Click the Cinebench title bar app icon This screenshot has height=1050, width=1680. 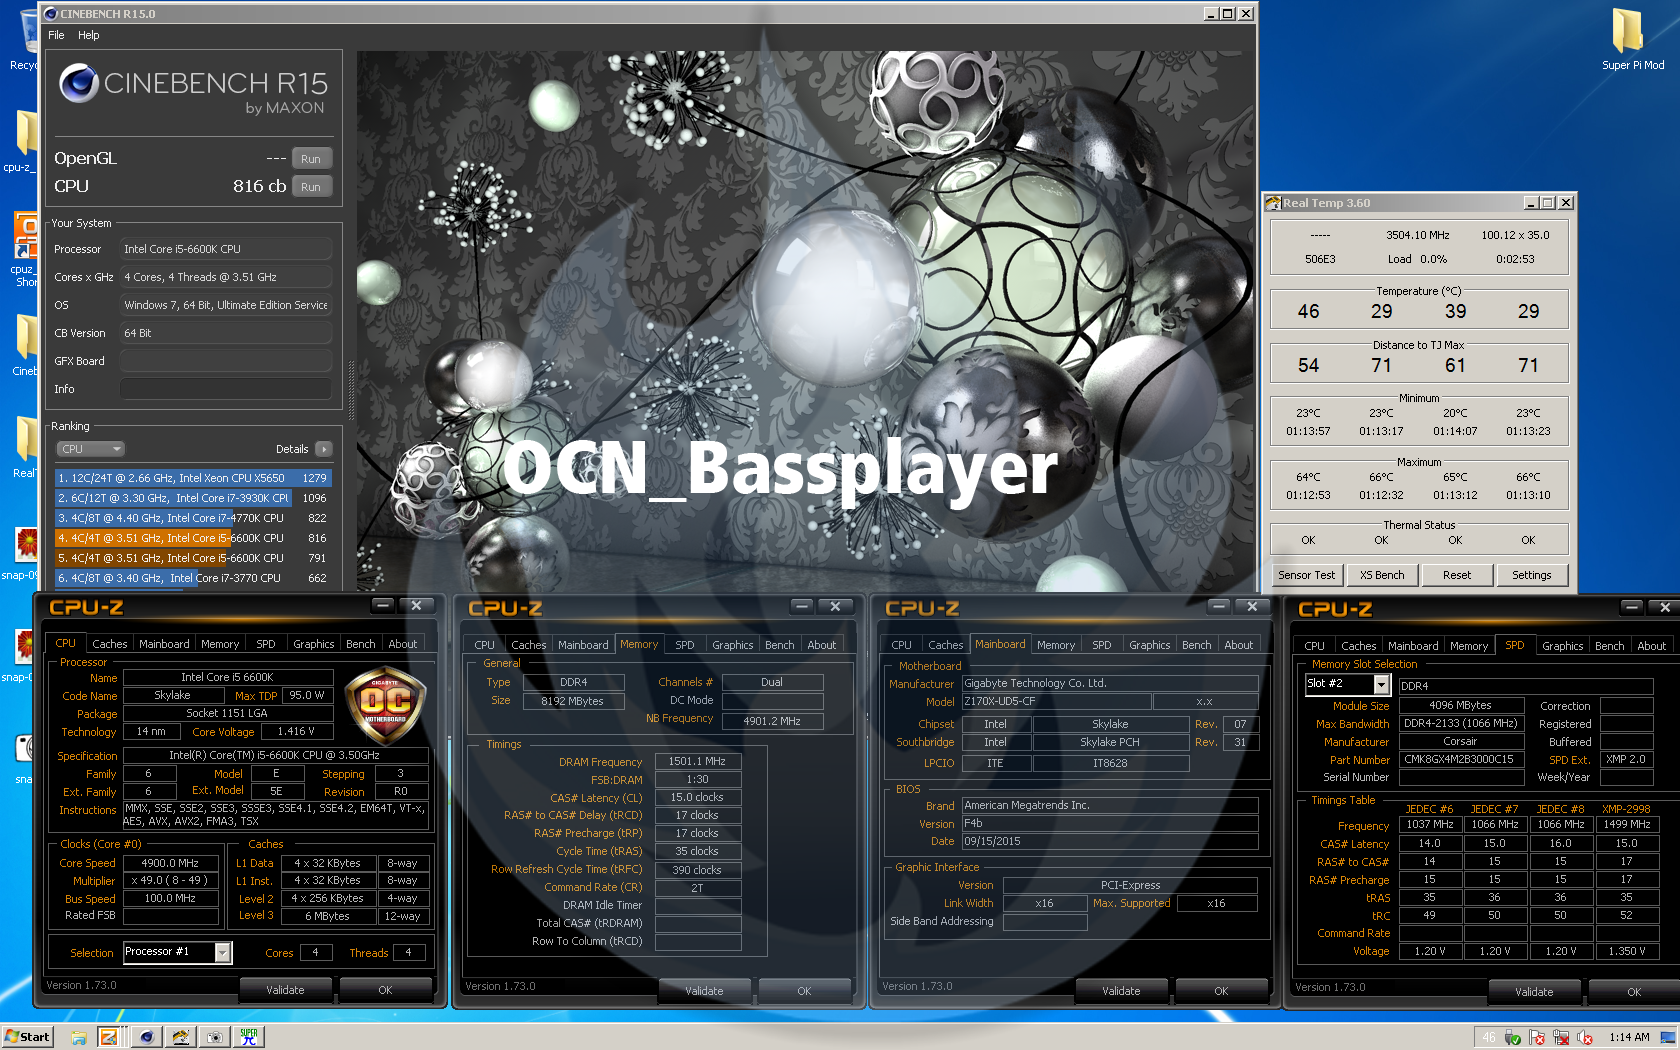click(51, 13)
